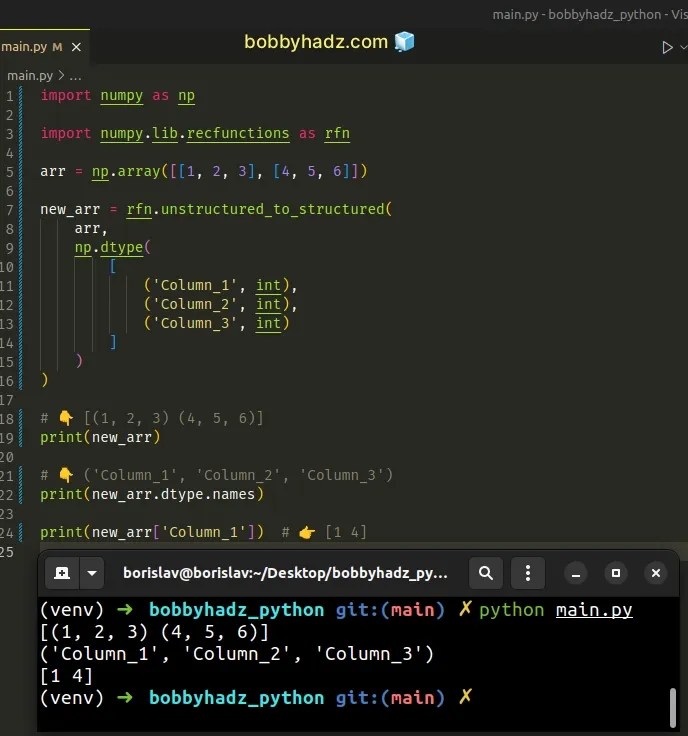Open new terminal tab icon

[62, 573]
